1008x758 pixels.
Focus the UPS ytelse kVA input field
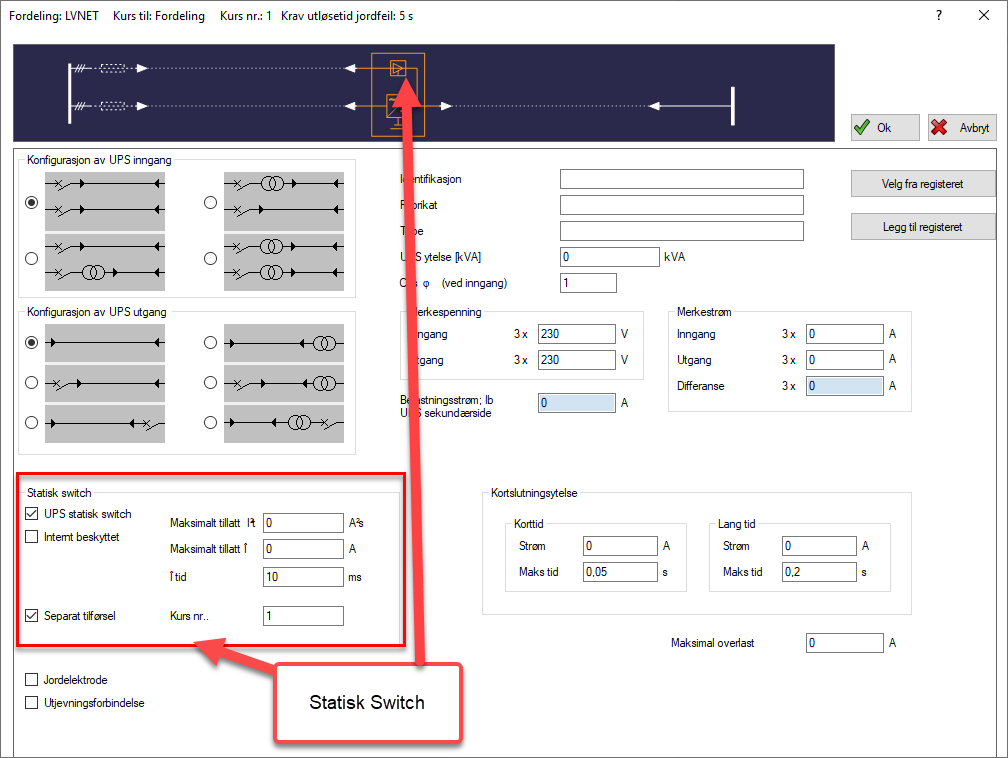click(x=609, y=257)
